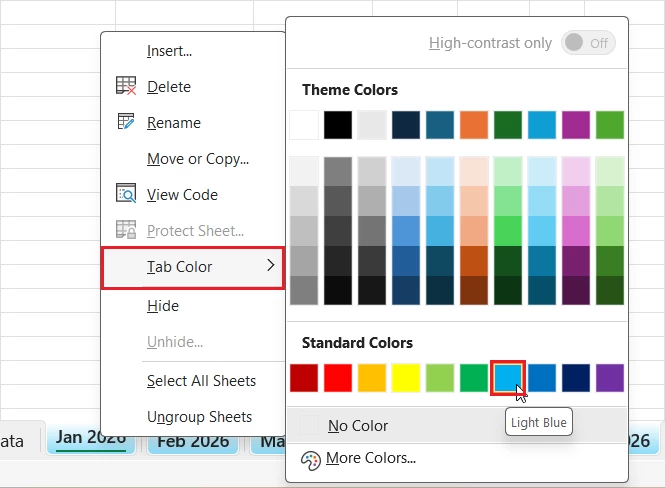Pick the Dark Red standard color swatch
Image resolution: width=665 pixels, height=488 pixels.
pyautogui.click(x=304, y=378)
